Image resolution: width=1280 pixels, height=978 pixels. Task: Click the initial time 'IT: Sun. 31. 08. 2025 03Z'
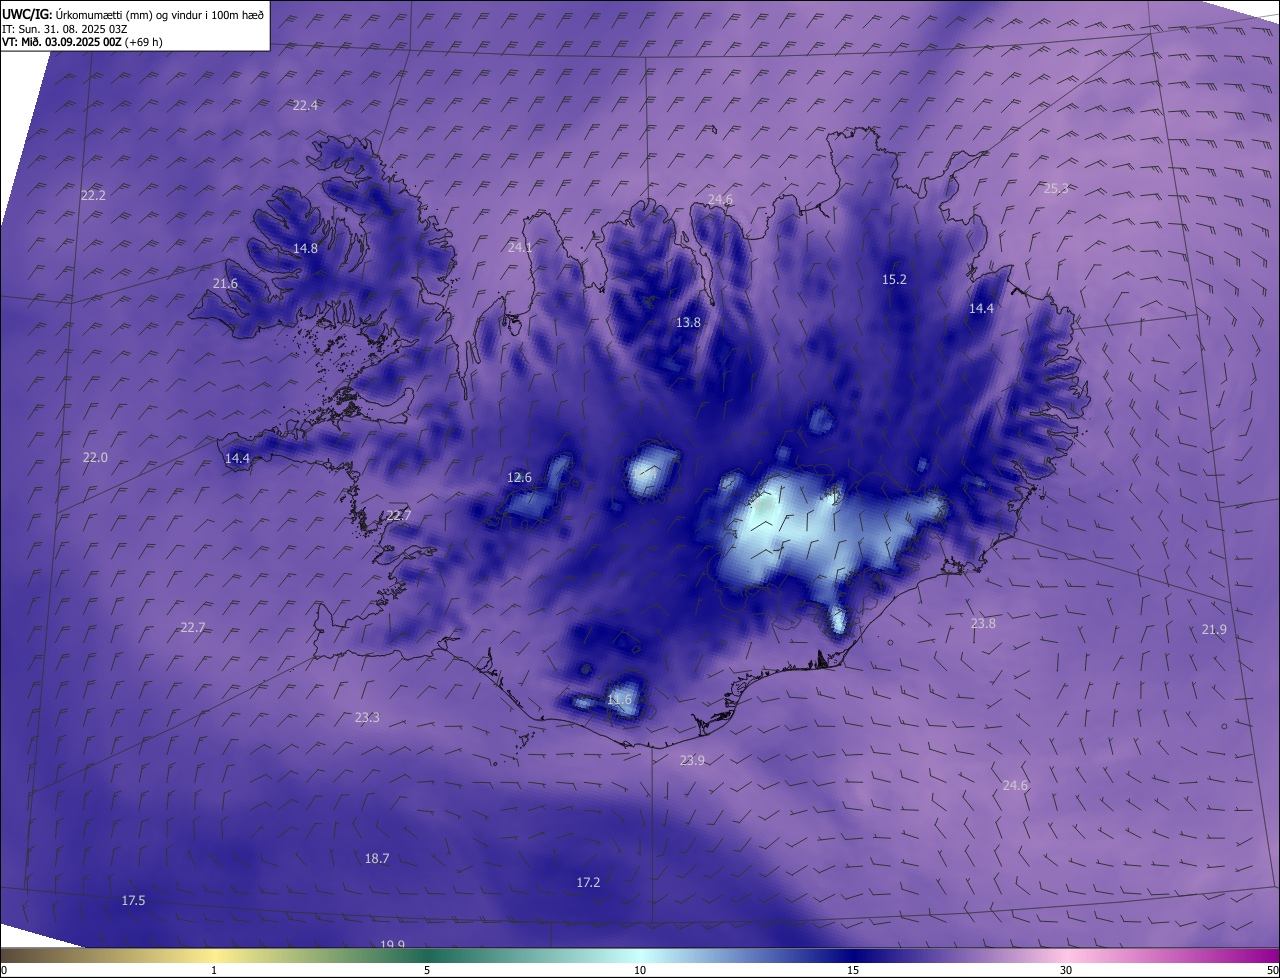(64, 29)
